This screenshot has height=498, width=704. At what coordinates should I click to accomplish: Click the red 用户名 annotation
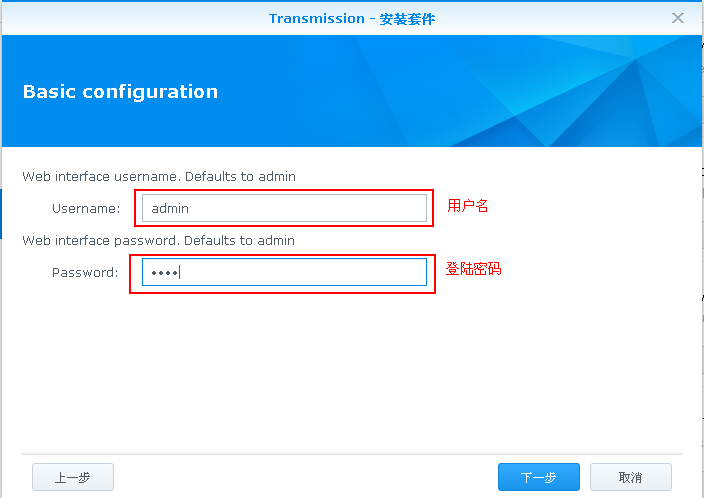point(467,206)
